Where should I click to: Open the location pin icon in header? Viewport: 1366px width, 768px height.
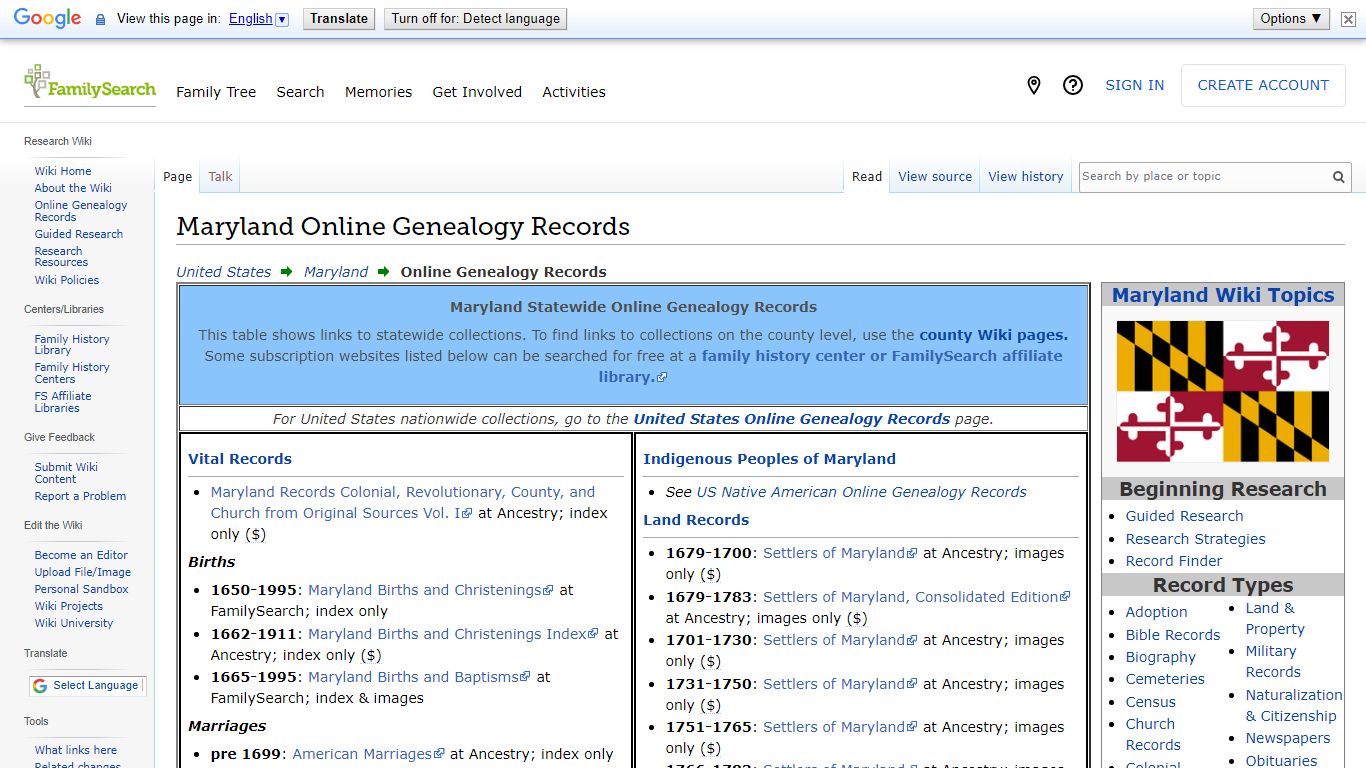point(1034,86)
